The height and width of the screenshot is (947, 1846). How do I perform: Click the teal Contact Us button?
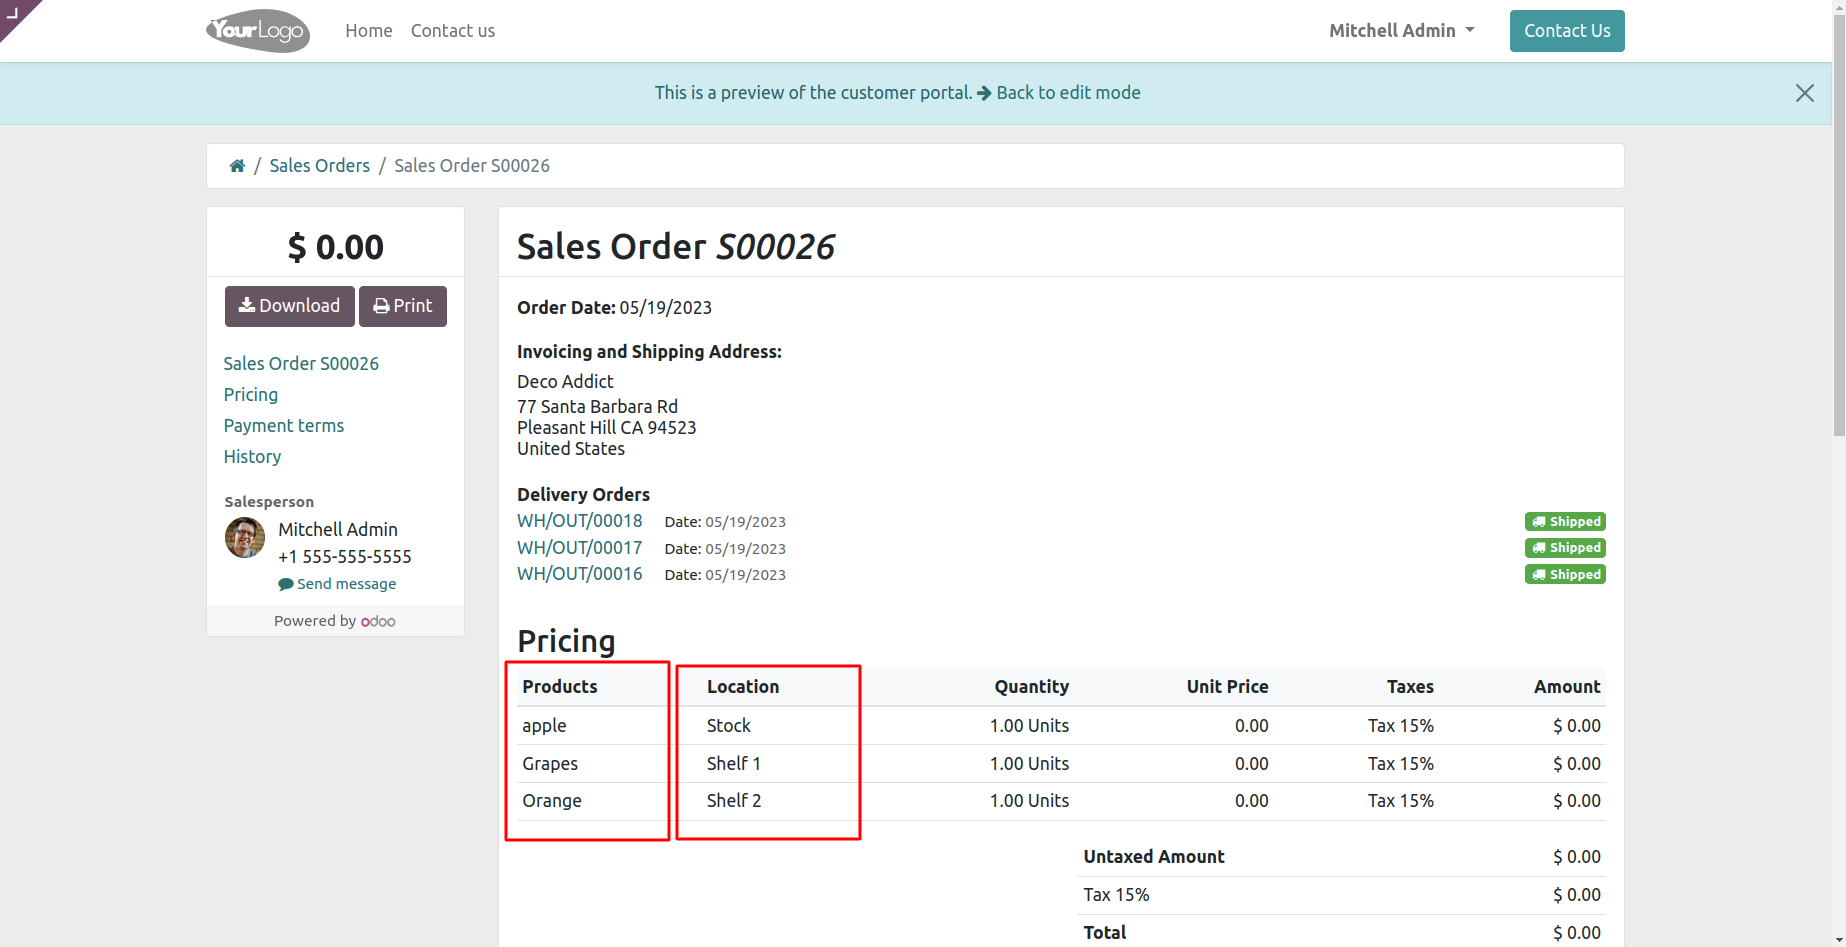pos(1567,31)
